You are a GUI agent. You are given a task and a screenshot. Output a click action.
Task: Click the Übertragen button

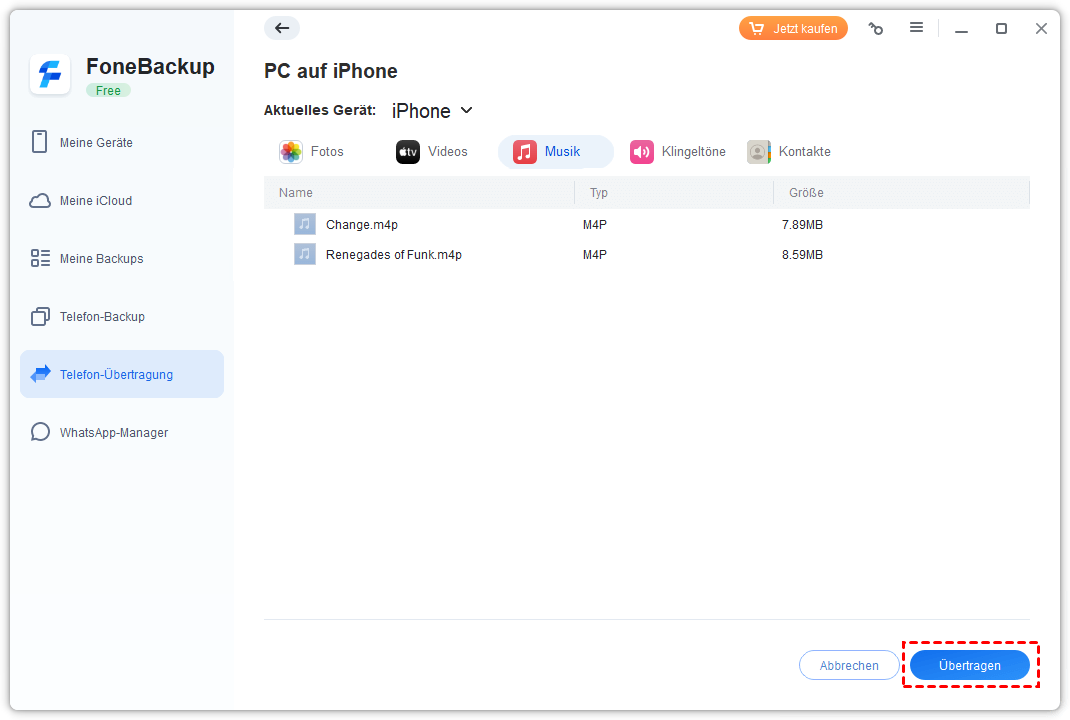(x=970, y=665)
